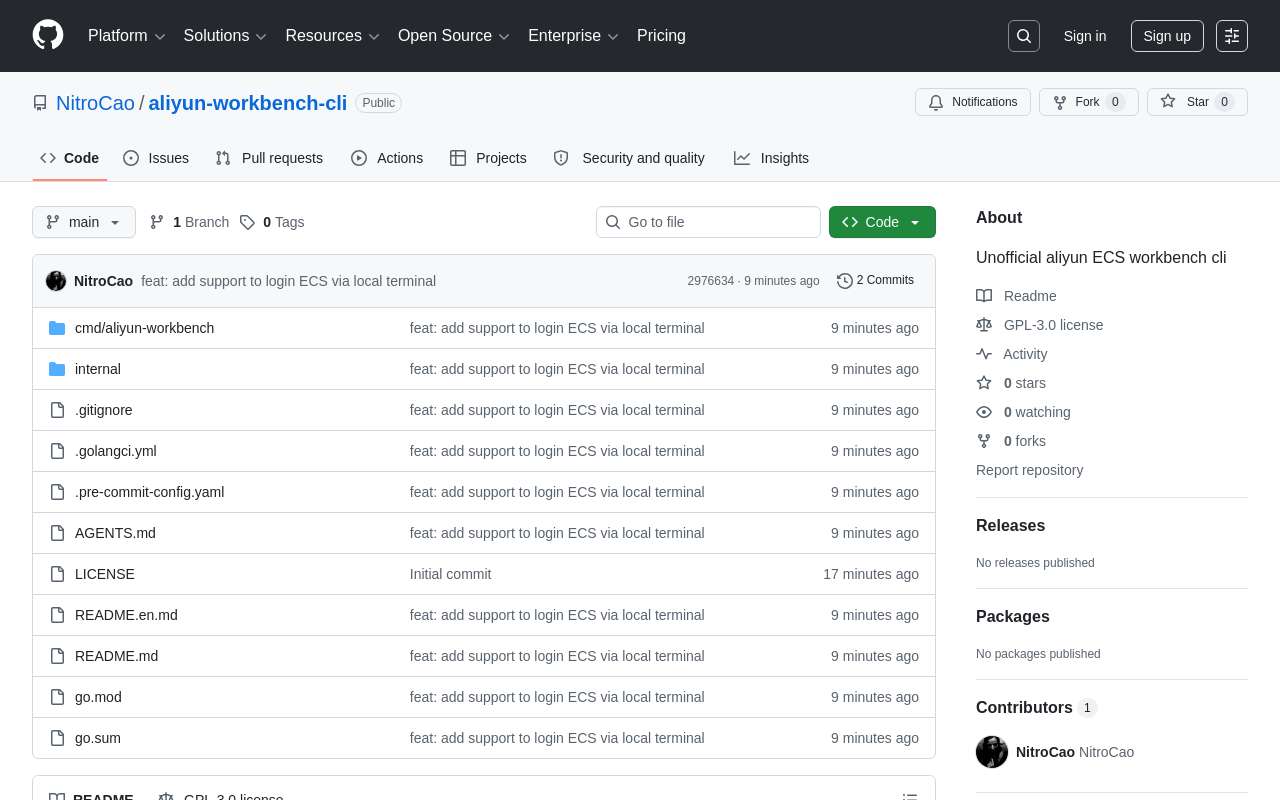This screenshot has width=1280, height=800.
Task: Expand the Platform menu
Action: coord(126,36)
